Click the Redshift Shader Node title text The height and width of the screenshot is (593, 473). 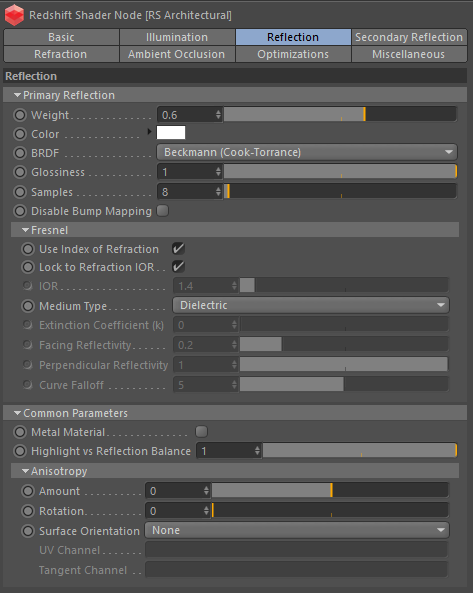tap(130, 15)
